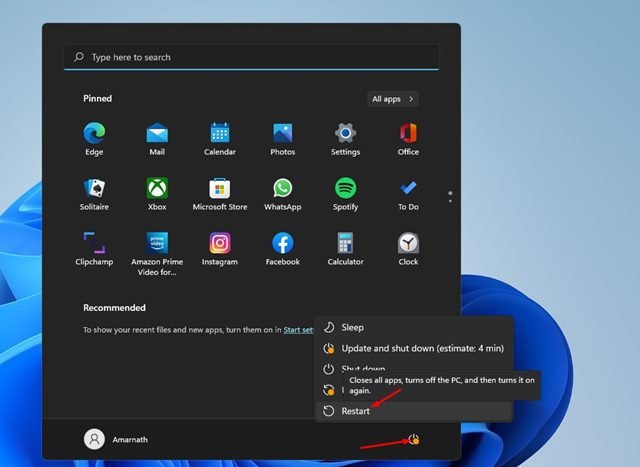Launch the Clipchamp video editor
640x467 pixels.
click(94, 249)
